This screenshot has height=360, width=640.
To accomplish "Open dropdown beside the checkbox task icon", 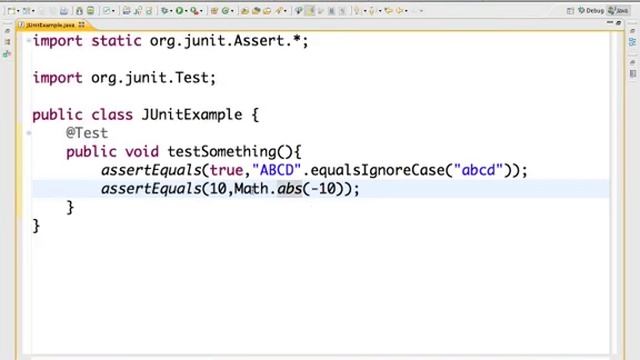I will pos(113,11).
